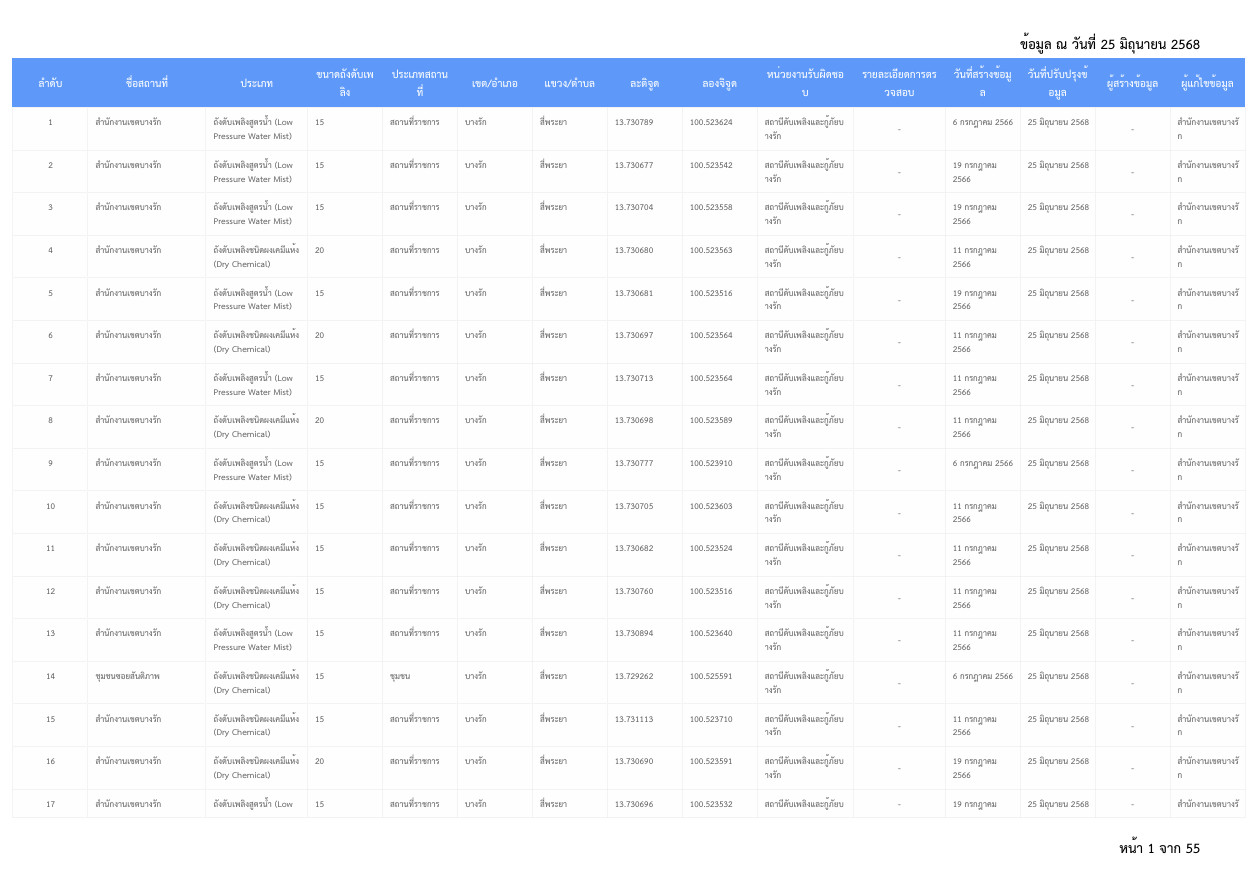This screenshot has width=1255, height=891.
Task: Click the ผู้สร้างข้อมูล column header
Action: (x=1133, y=83)
